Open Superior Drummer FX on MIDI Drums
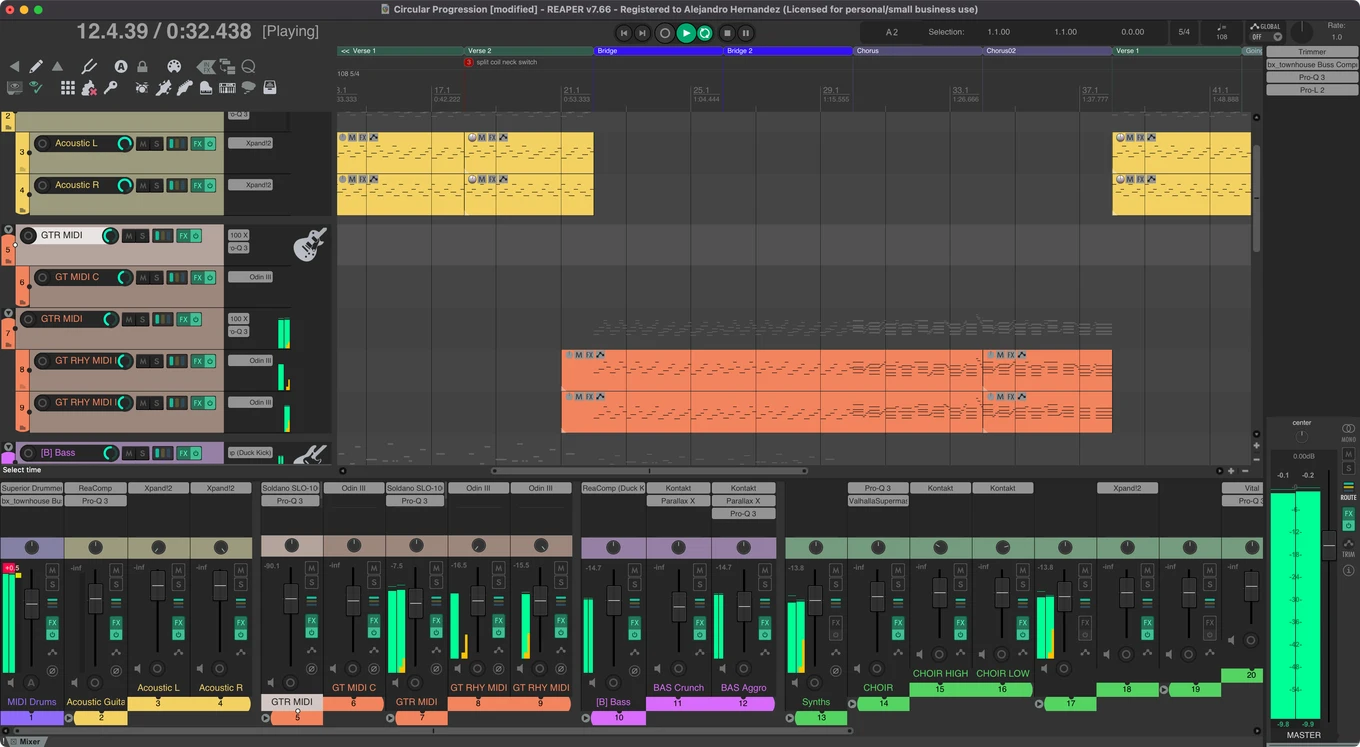This screenshot has width=1360, height=747. point(32,488)
